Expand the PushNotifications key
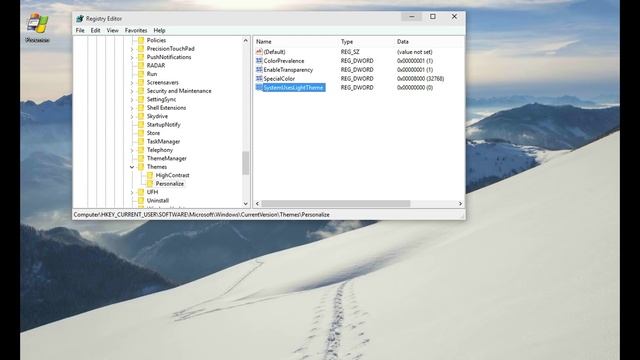The image size is (640, 360). 132,57
